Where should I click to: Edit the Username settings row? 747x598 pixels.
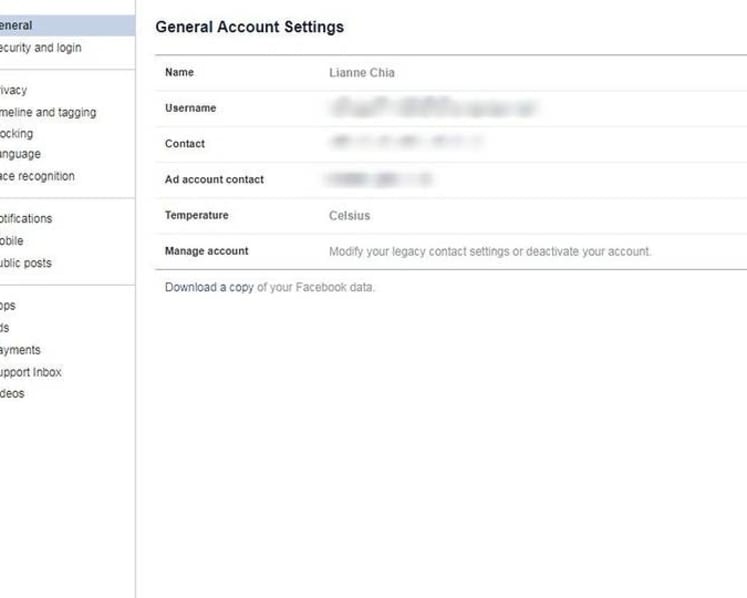pos(451,109)
